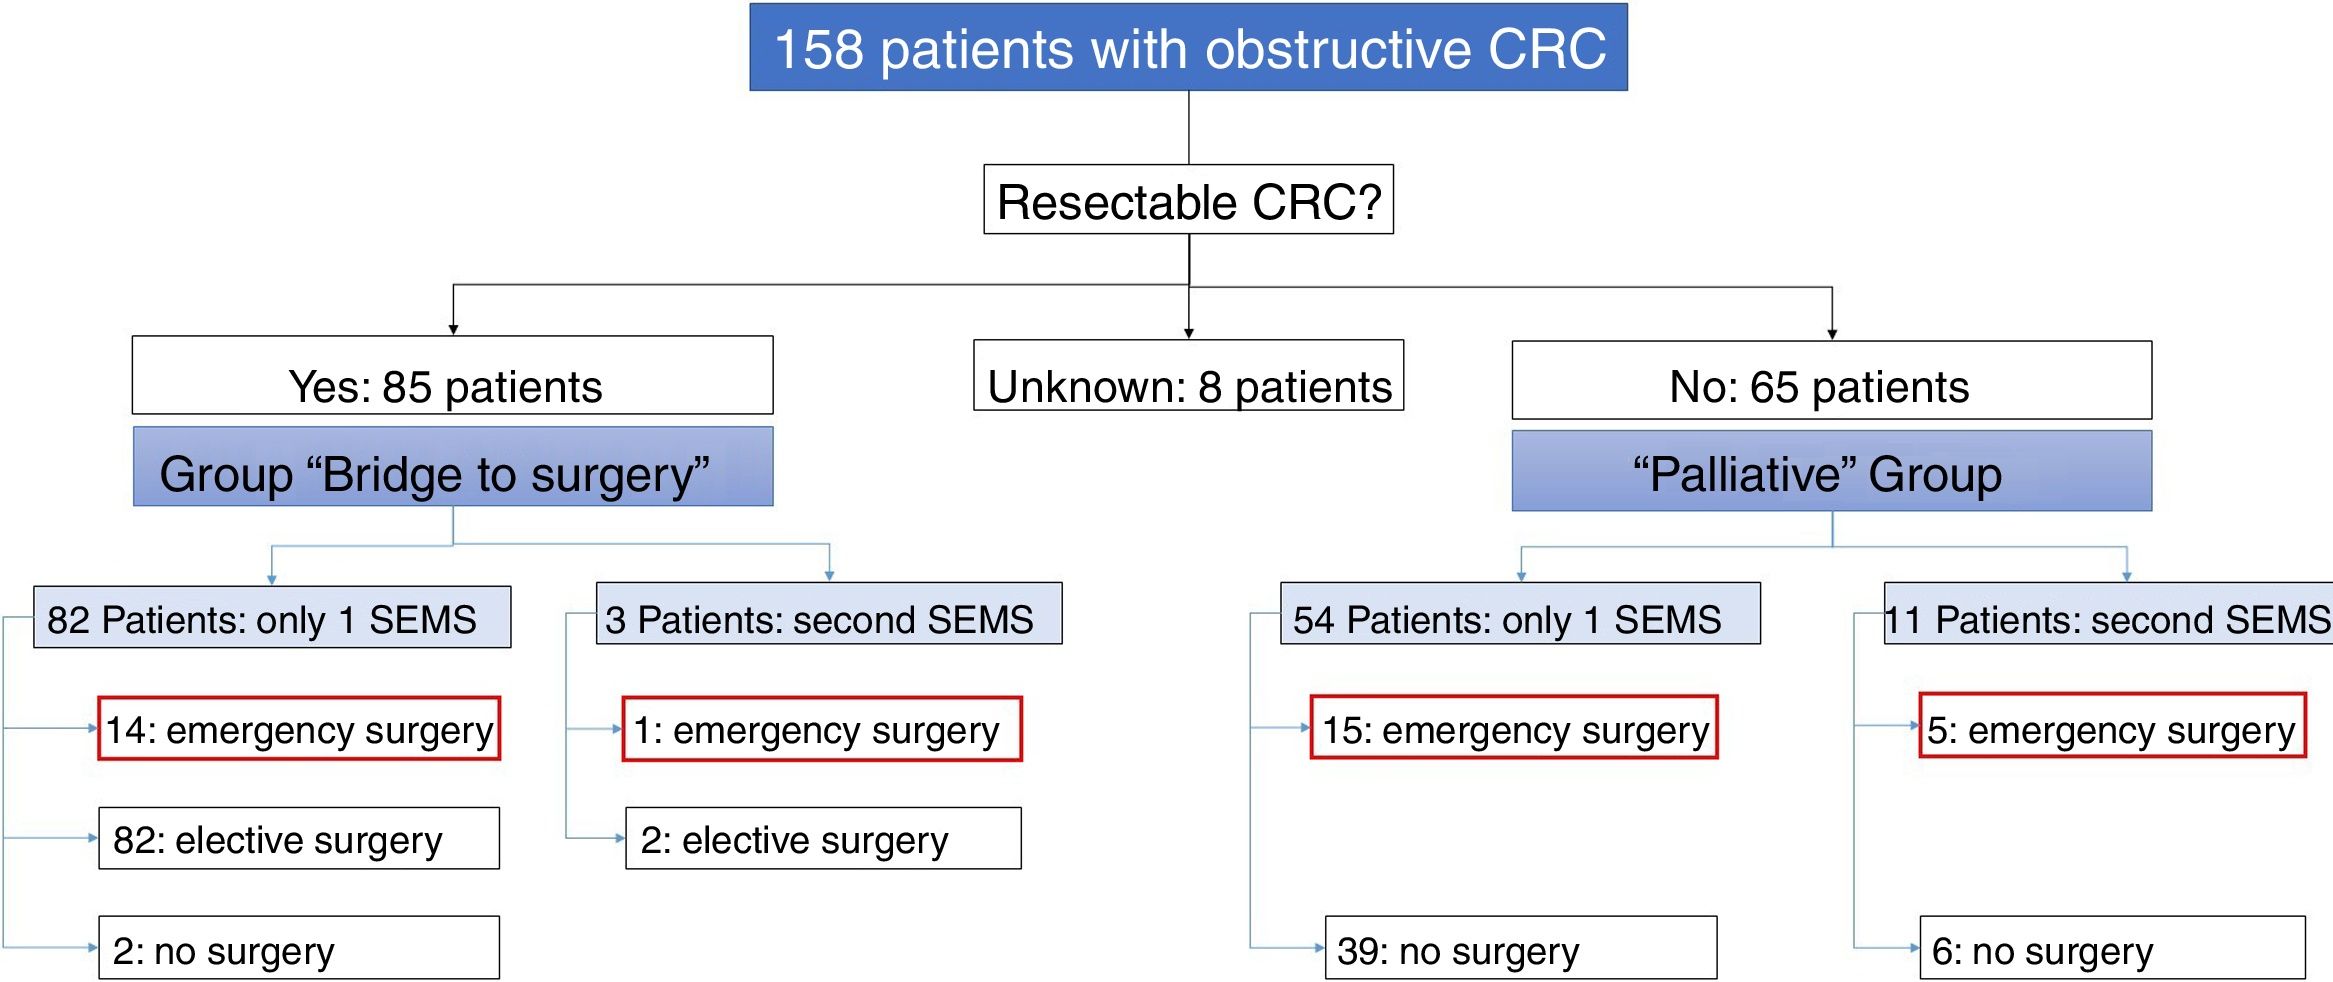Click the "Yes: 85 patients" box
The image size is (2333, 982).
[x=452, y=376]
